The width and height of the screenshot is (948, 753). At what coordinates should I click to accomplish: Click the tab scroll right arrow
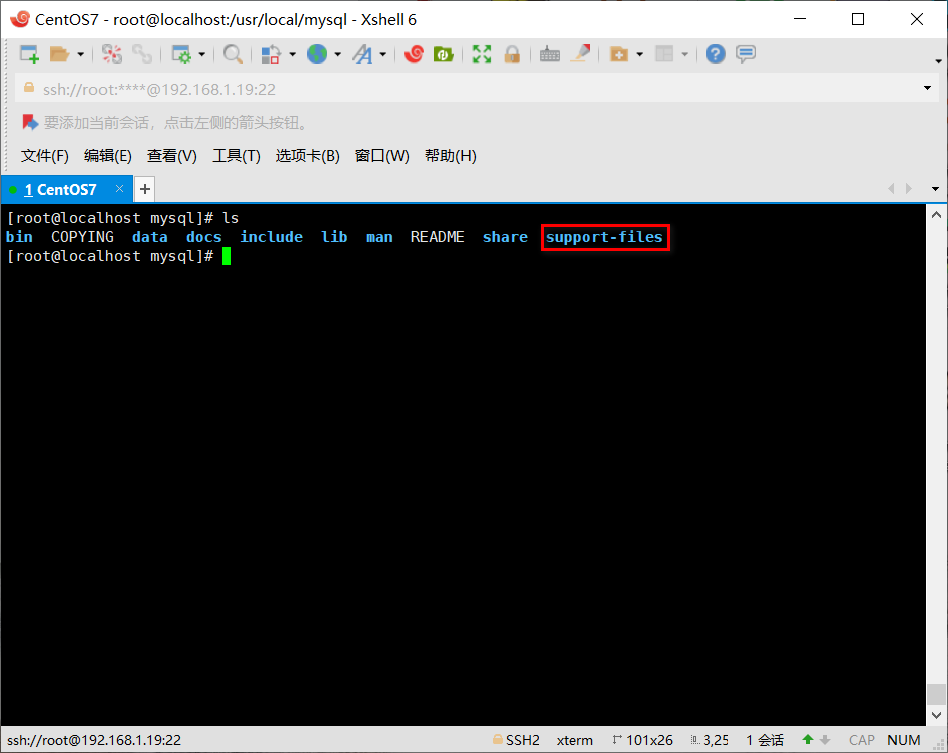[x=908, y=189]
